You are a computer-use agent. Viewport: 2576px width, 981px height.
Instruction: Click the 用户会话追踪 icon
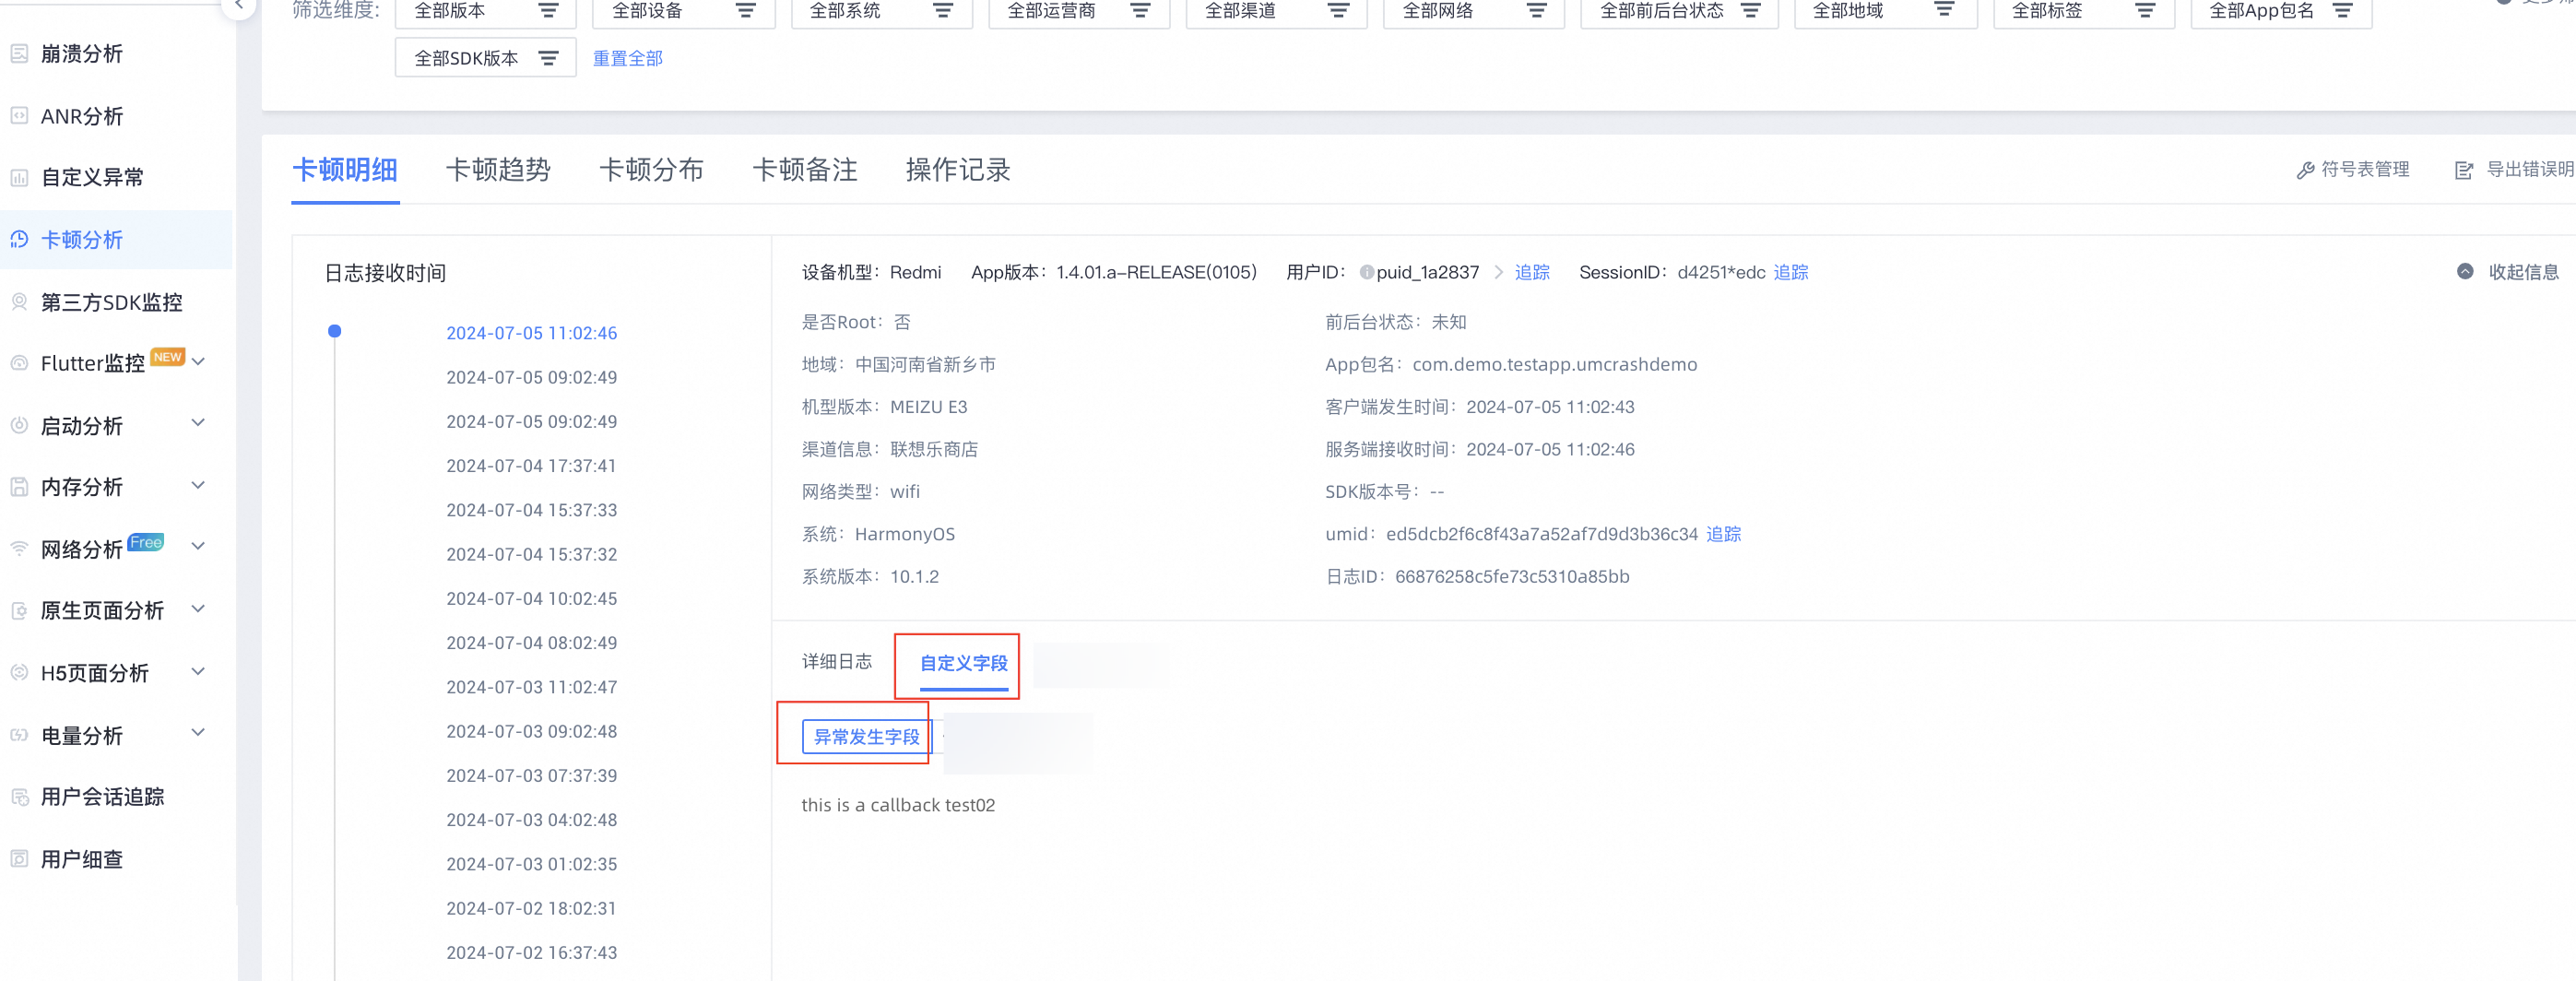19,797
